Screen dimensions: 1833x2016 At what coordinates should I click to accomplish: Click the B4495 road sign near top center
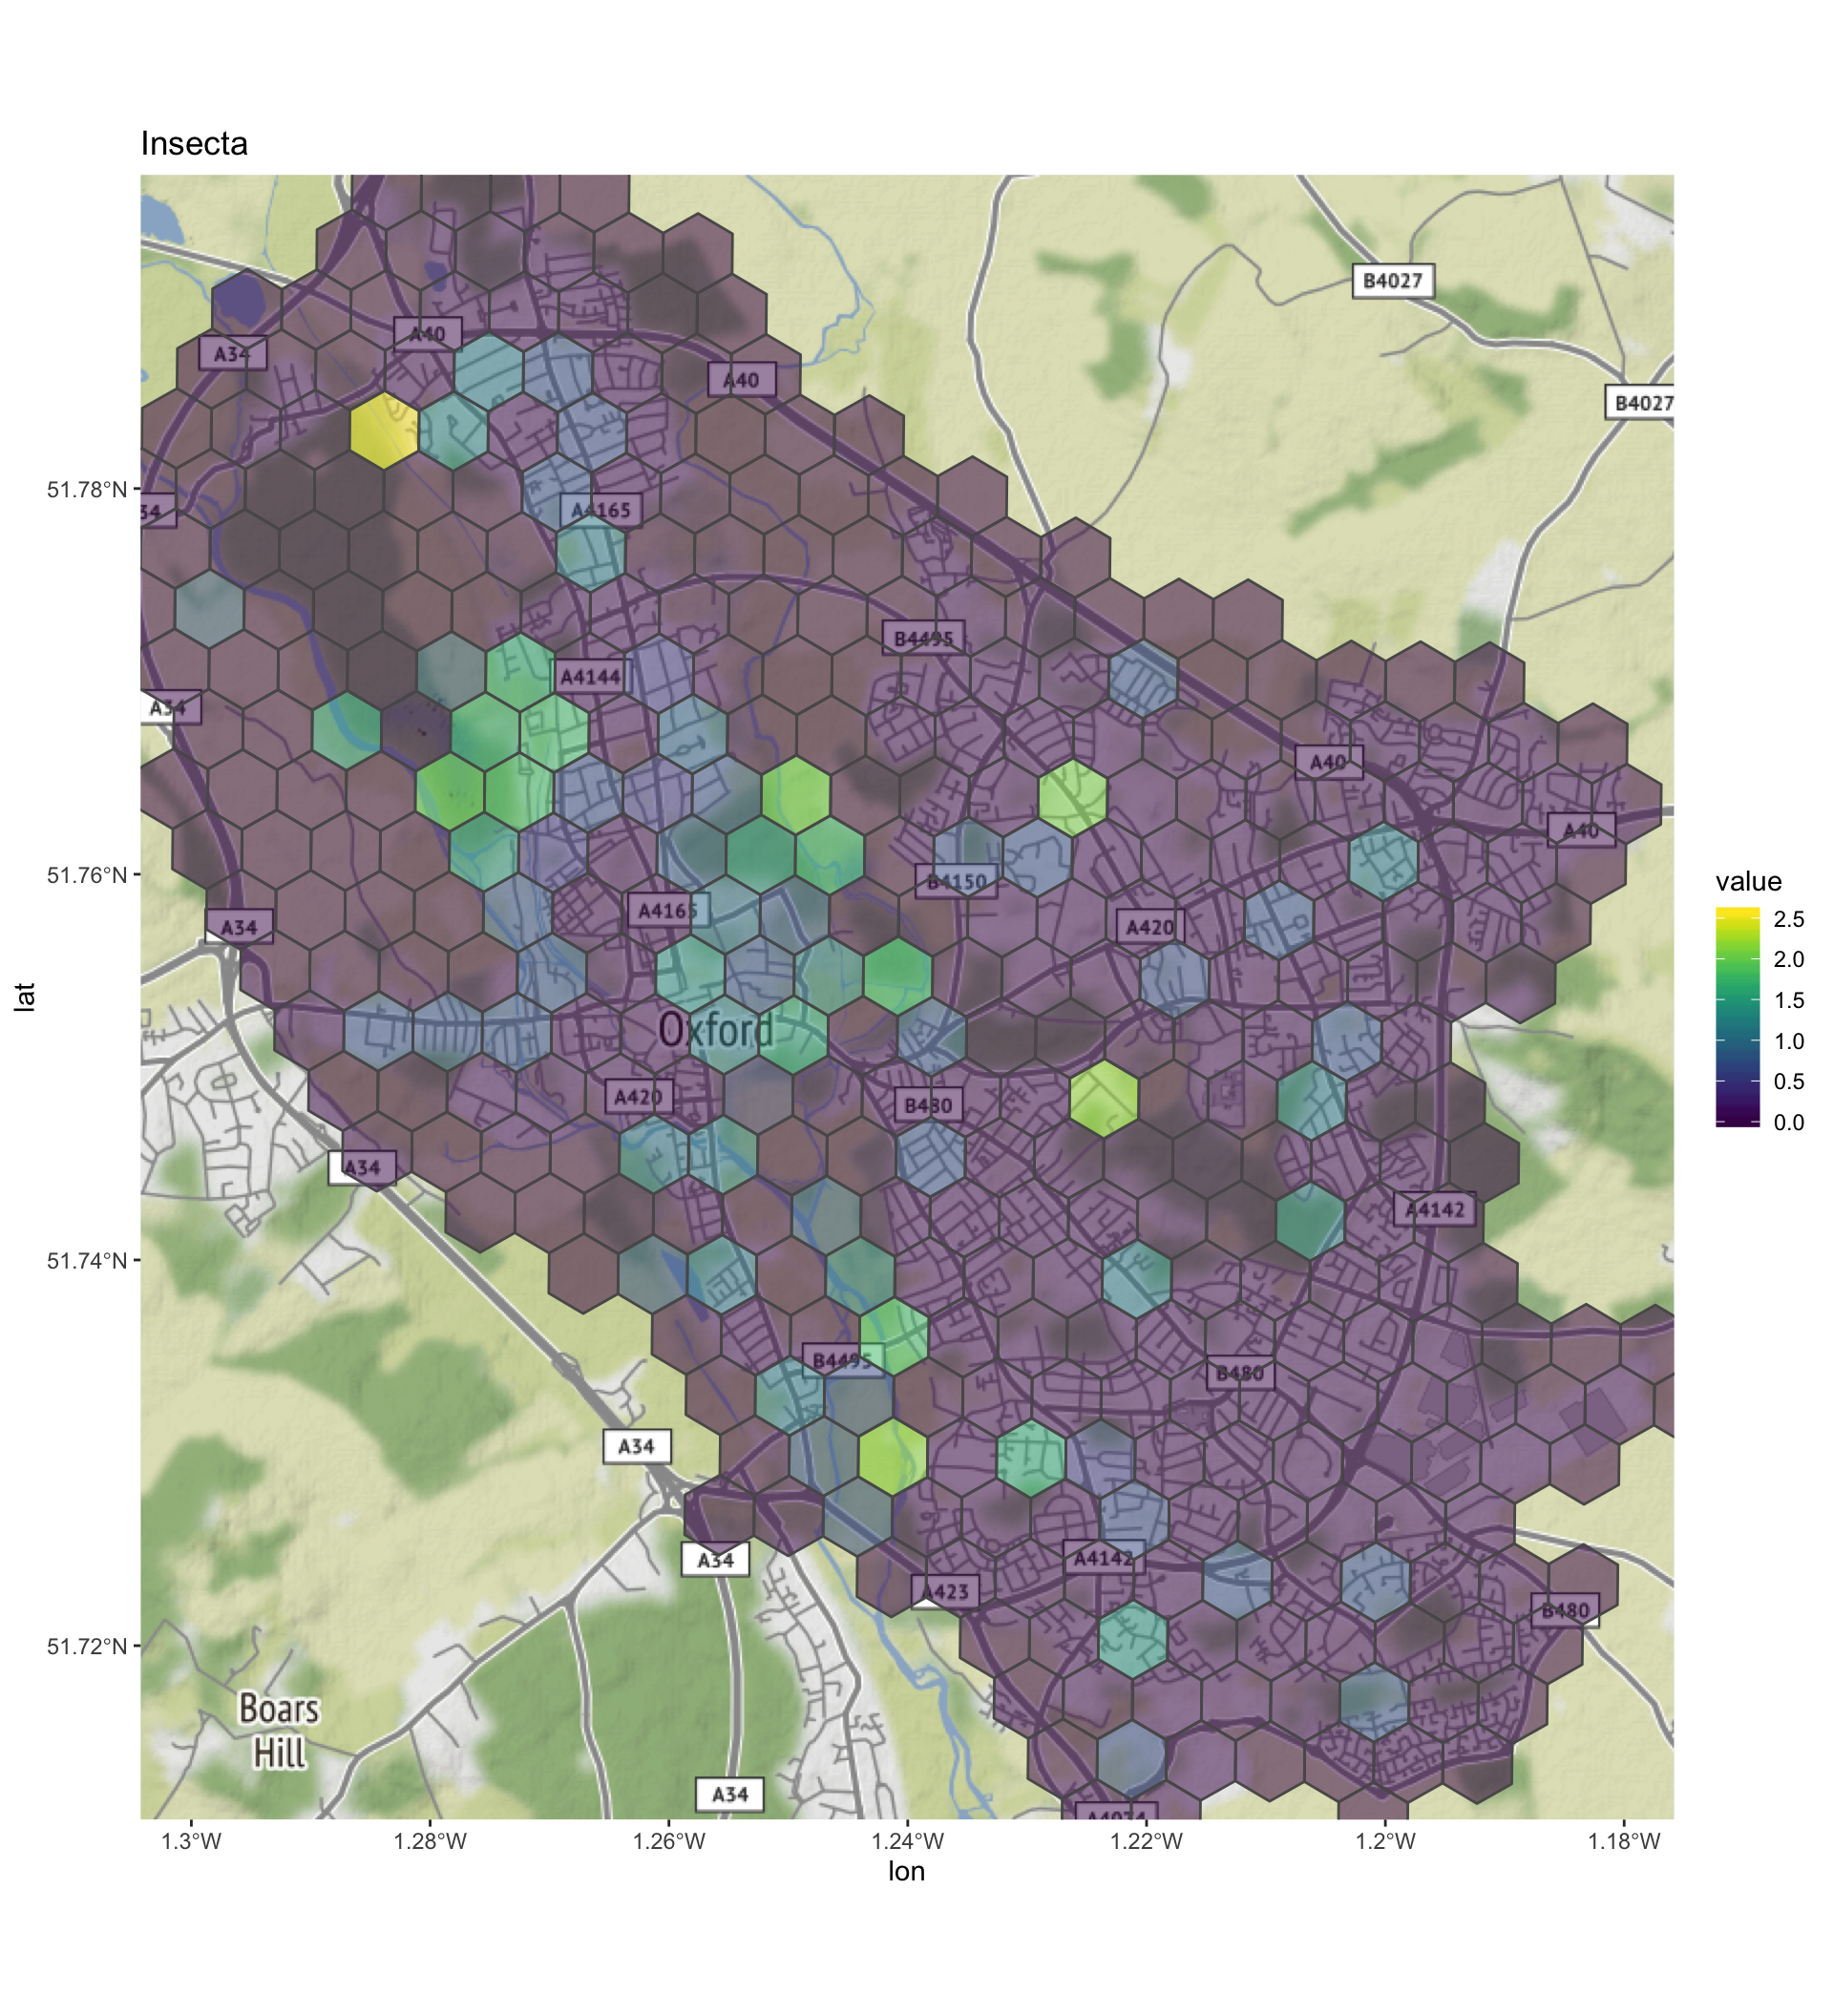(x=923, y=639)
